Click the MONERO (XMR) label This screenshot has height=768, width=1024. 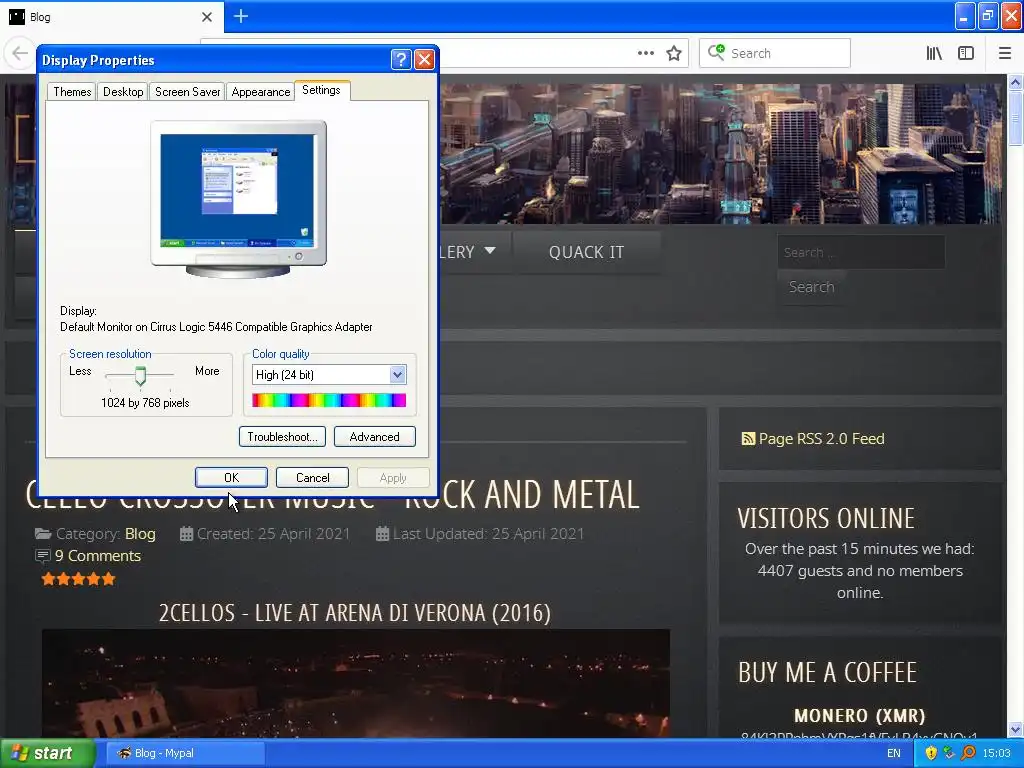coord(859,716)
